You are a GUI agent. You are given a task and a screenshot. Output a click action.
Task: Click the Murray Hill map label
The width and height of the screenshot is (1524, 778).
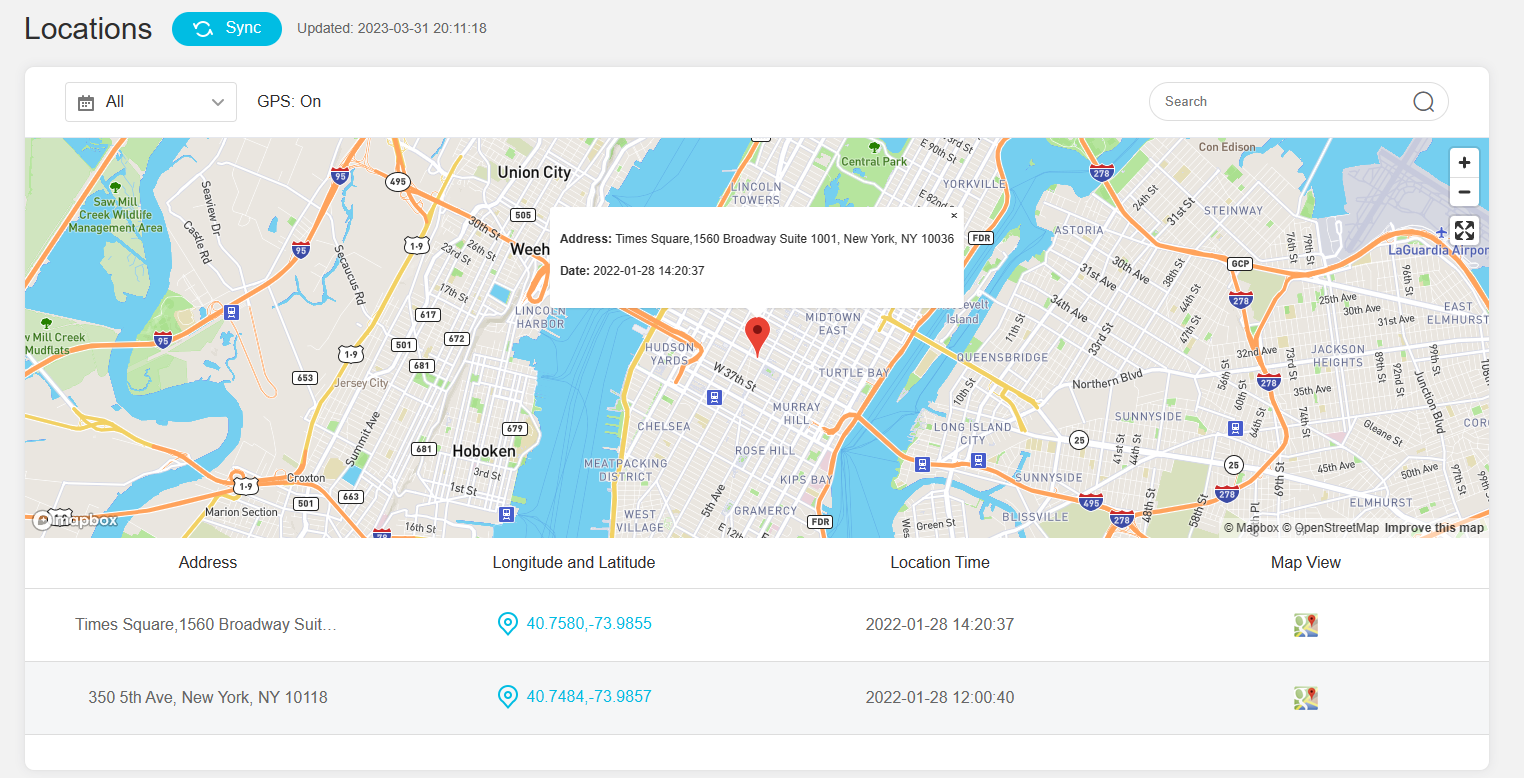[797, 413]
